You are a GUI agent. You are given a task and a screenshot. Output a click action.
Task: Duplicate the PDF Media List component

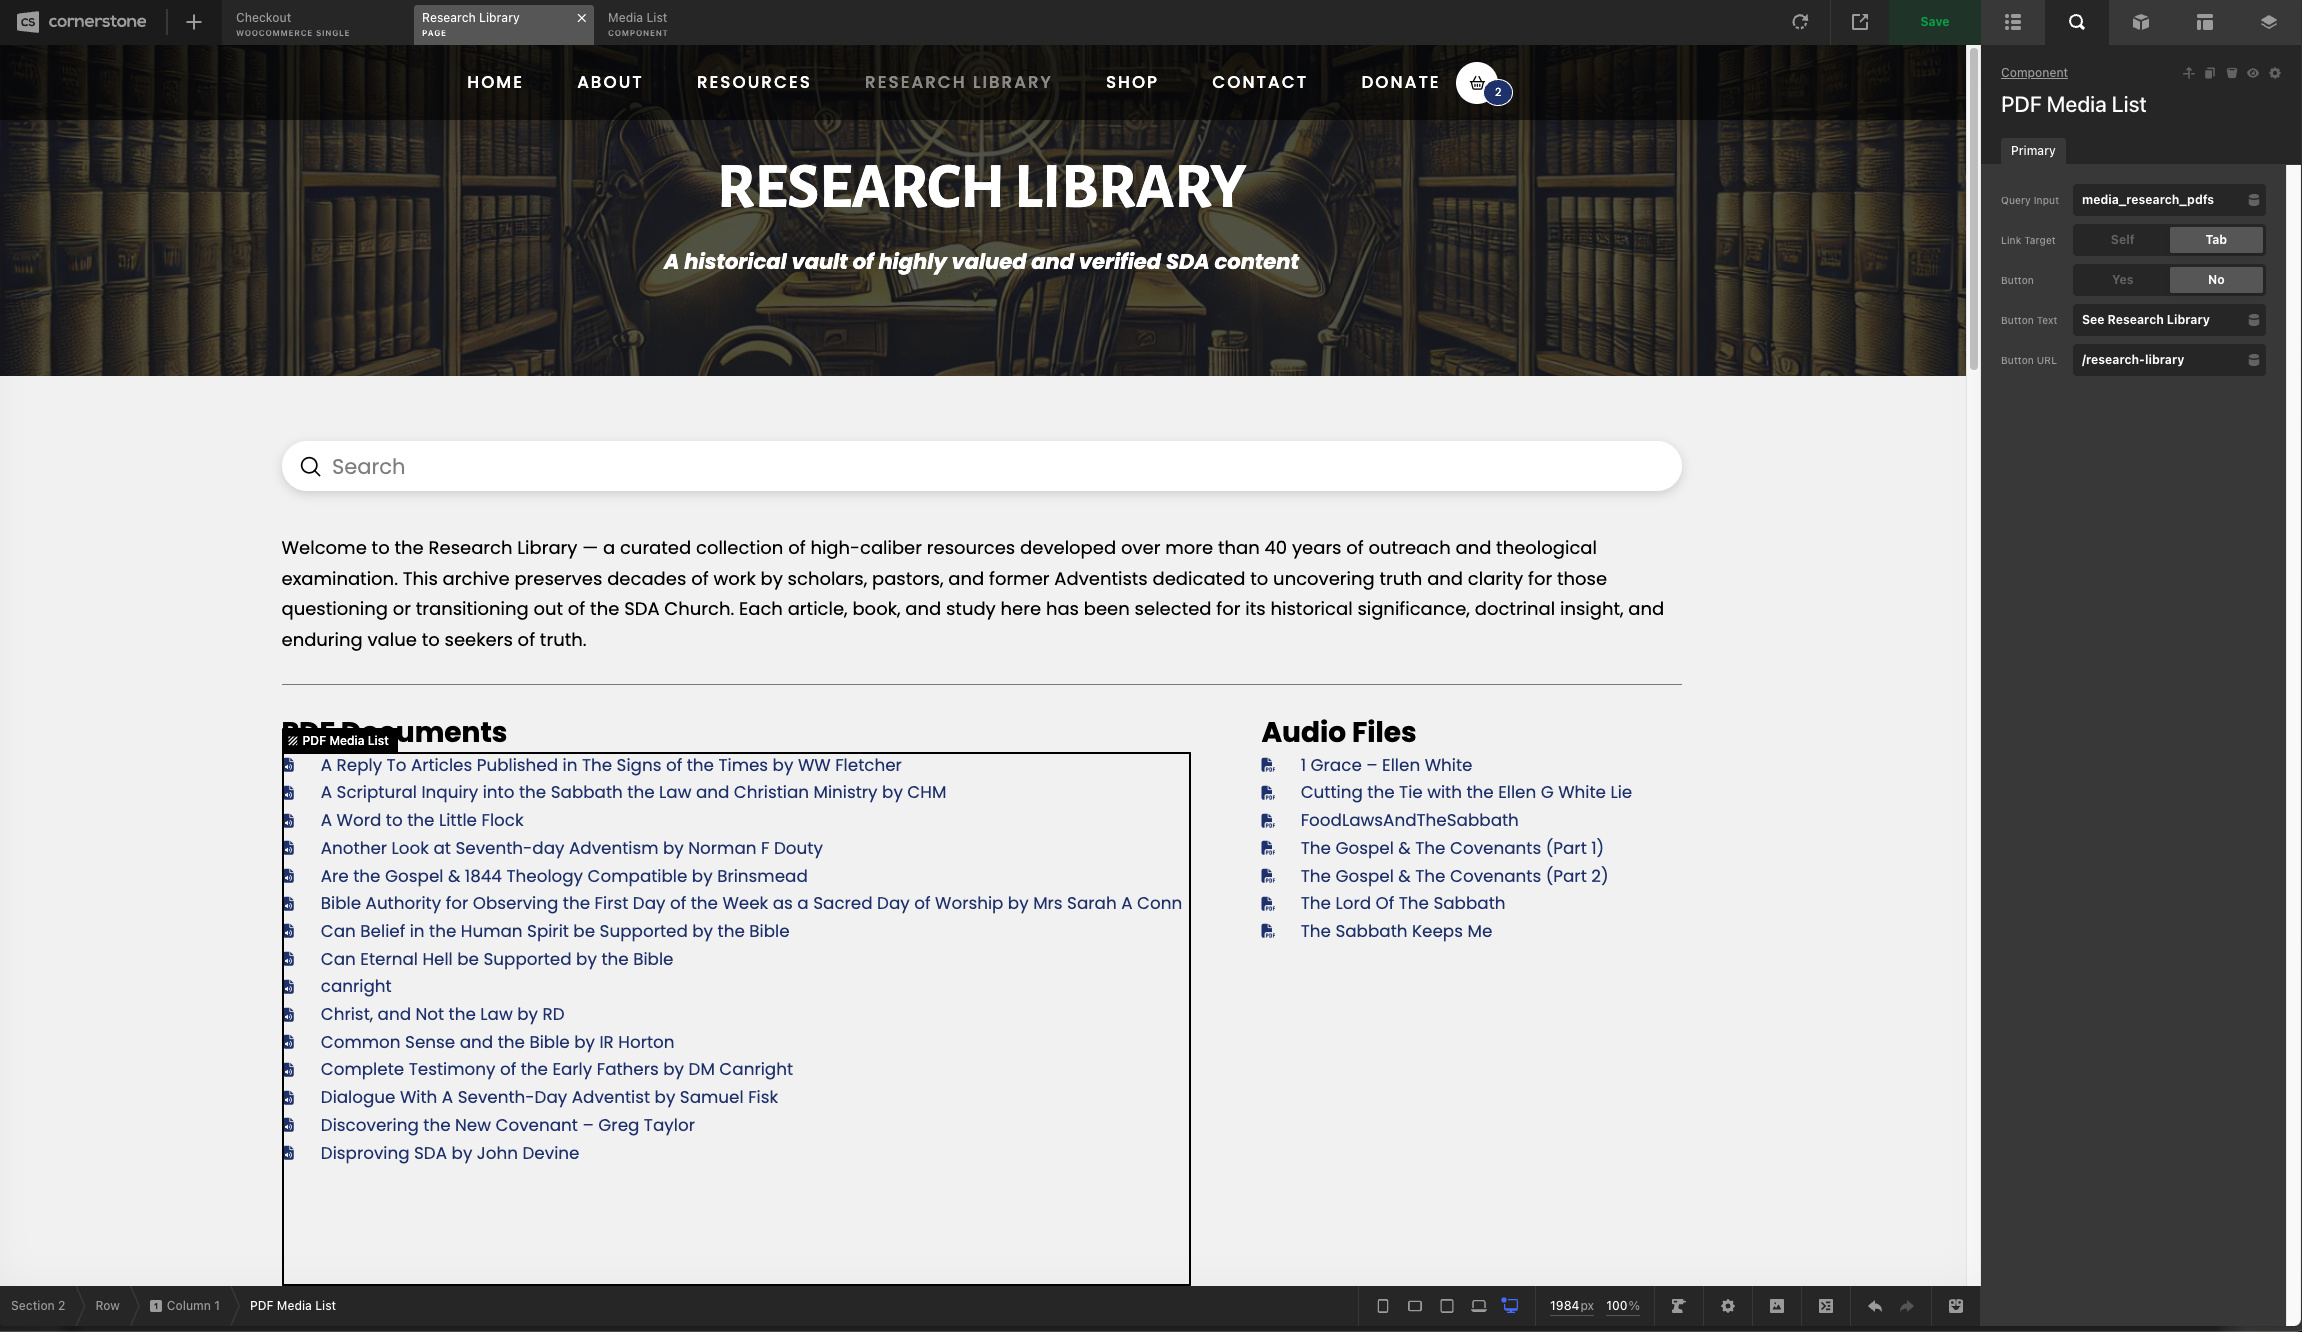click(x=2210, y=73)
